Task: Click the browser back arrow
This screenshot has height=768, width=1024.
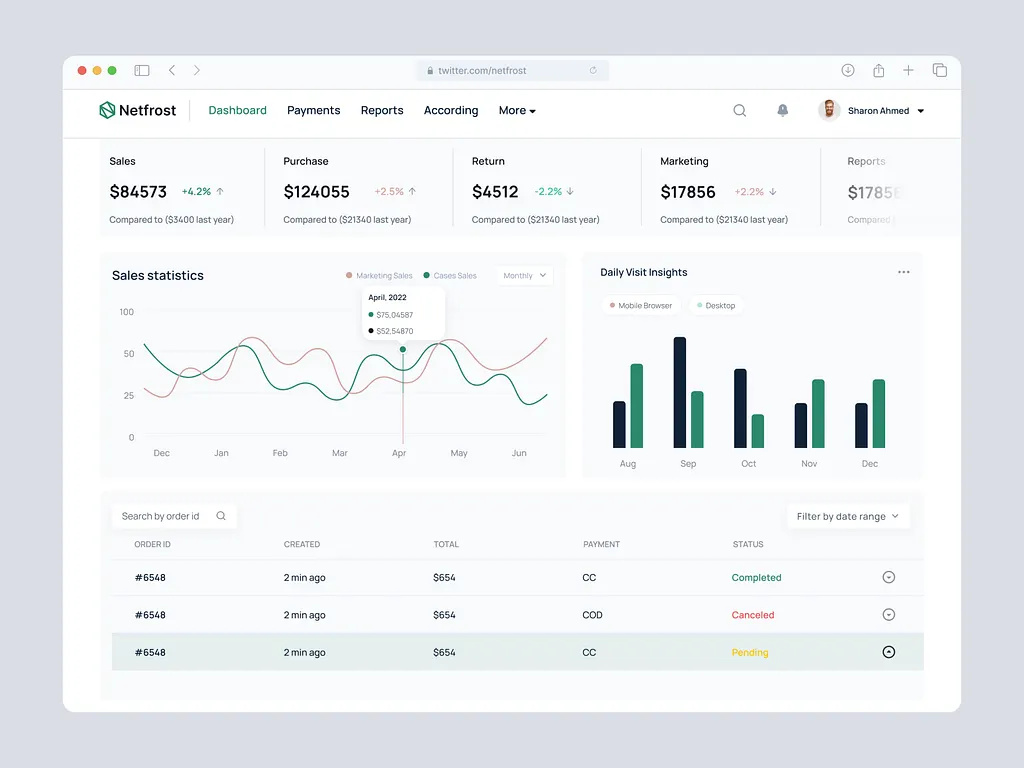Action: 172,70
